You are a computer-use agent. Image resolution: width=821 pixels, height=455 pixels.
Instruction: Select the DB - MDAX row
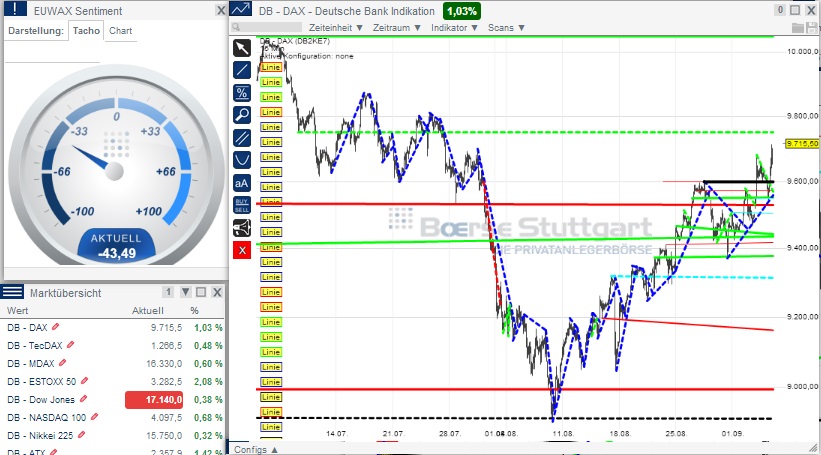113,363
